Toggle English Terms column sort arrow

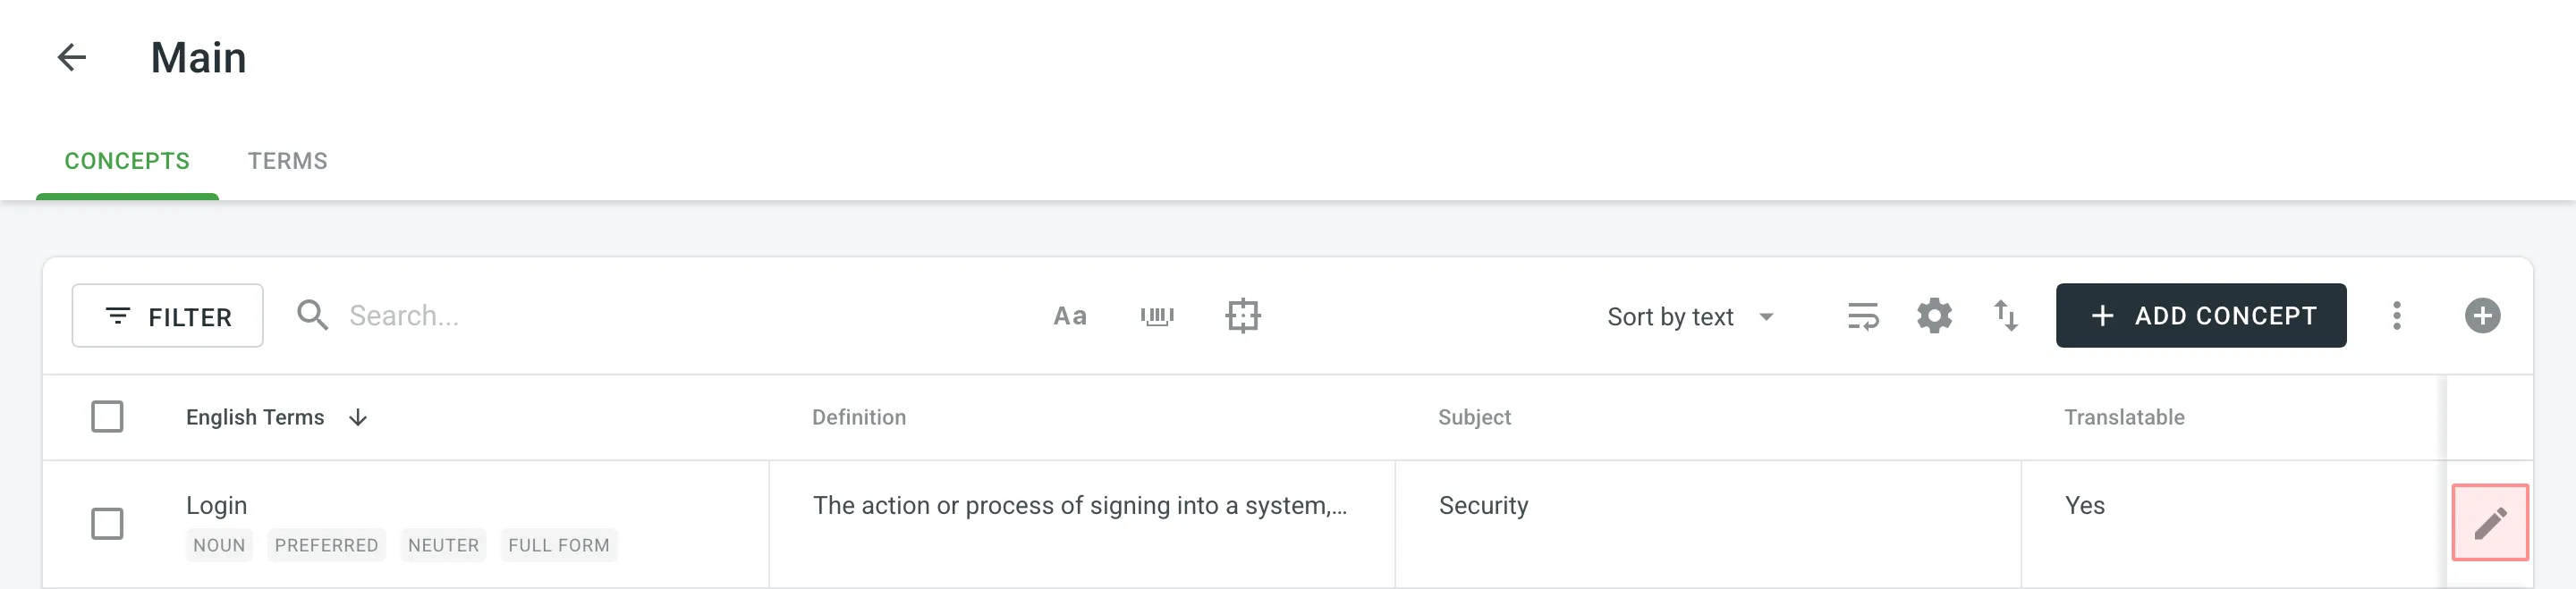click(358, 417)
